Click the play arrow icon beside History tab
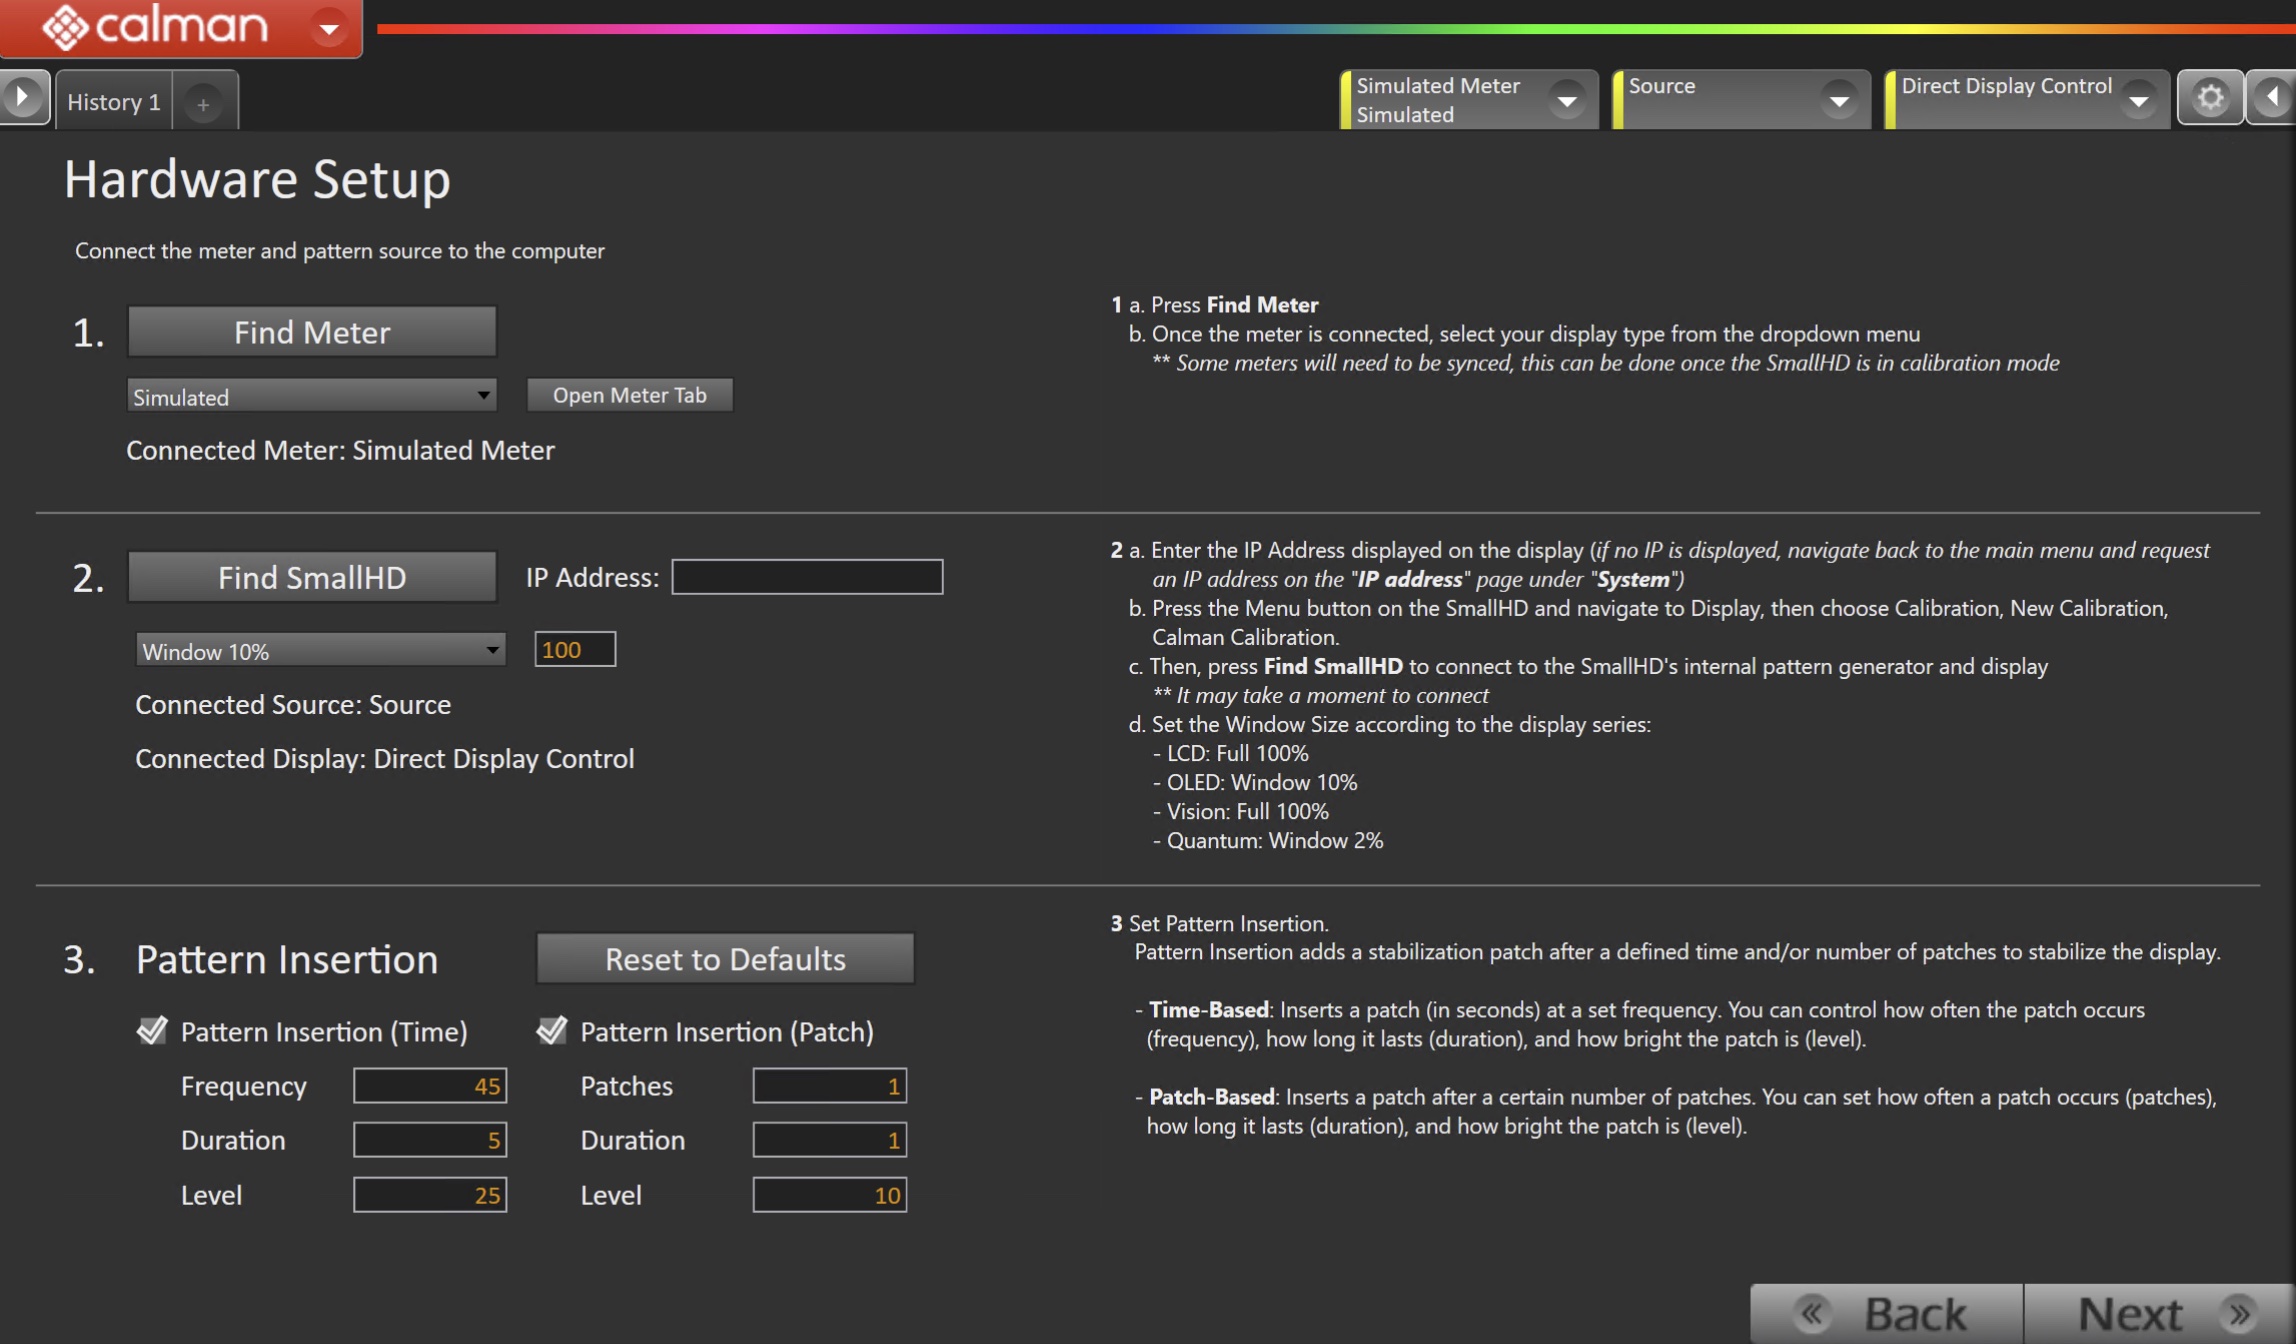The height and width of the screenshot is (1344, 2296). [x=22, y=98]
